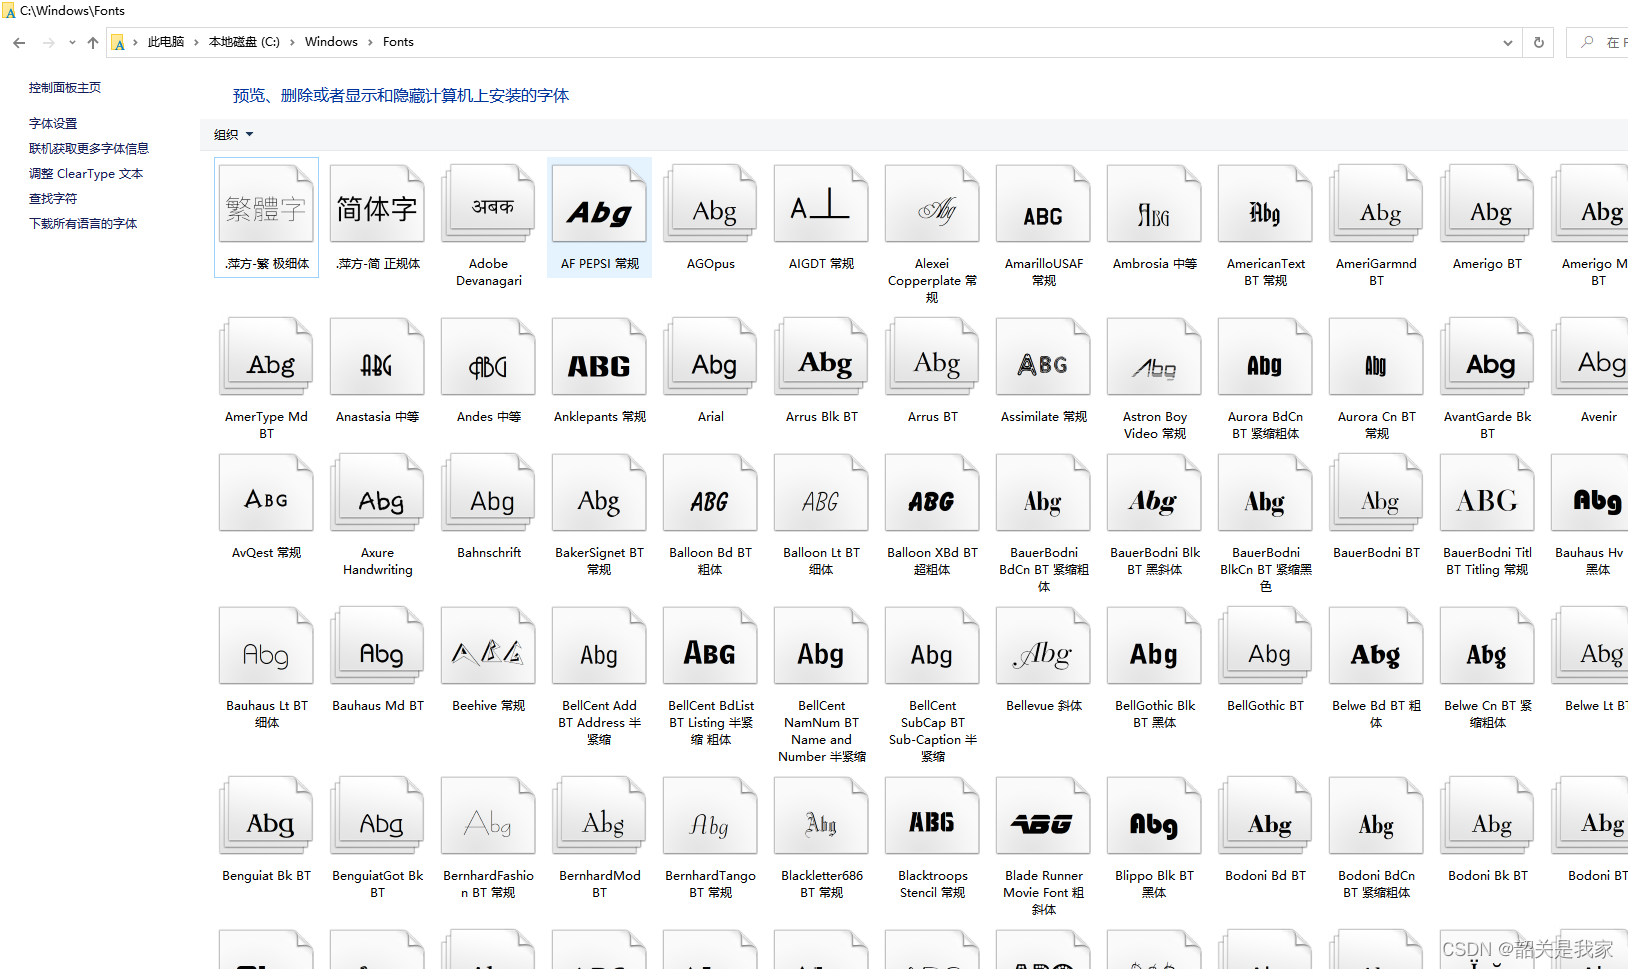Screen dimensions: 1628x969
Task: Select the Blade Runner Movie Font icon
Action: pyautogui.click(x=1043, y=816)
